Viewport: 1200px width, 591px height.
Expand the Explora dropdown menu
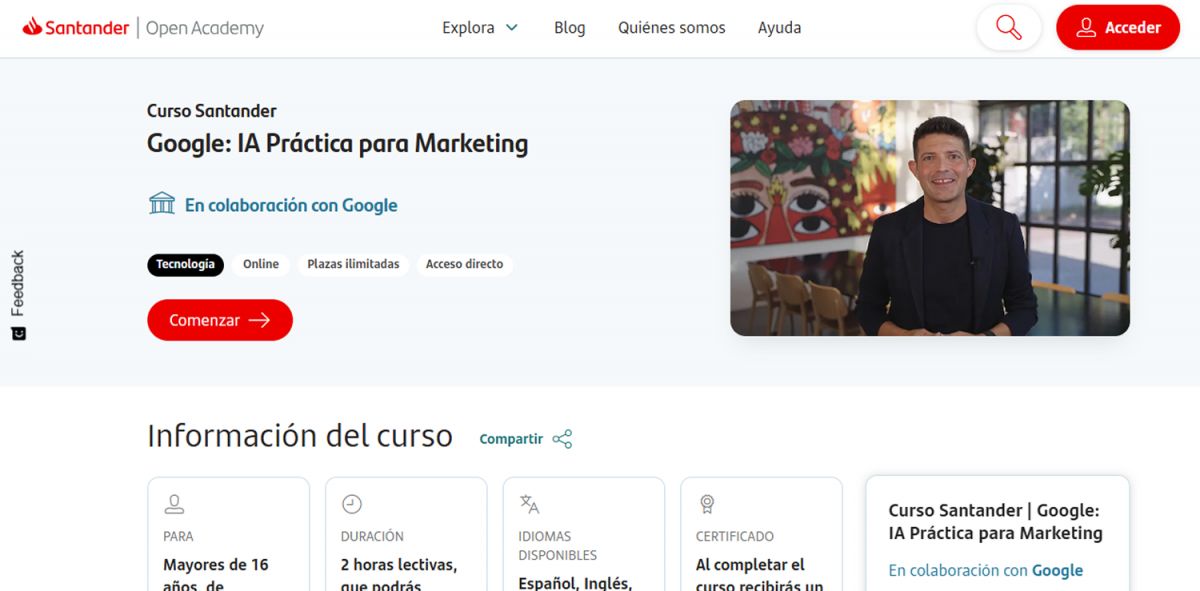(x=480, y=28)
